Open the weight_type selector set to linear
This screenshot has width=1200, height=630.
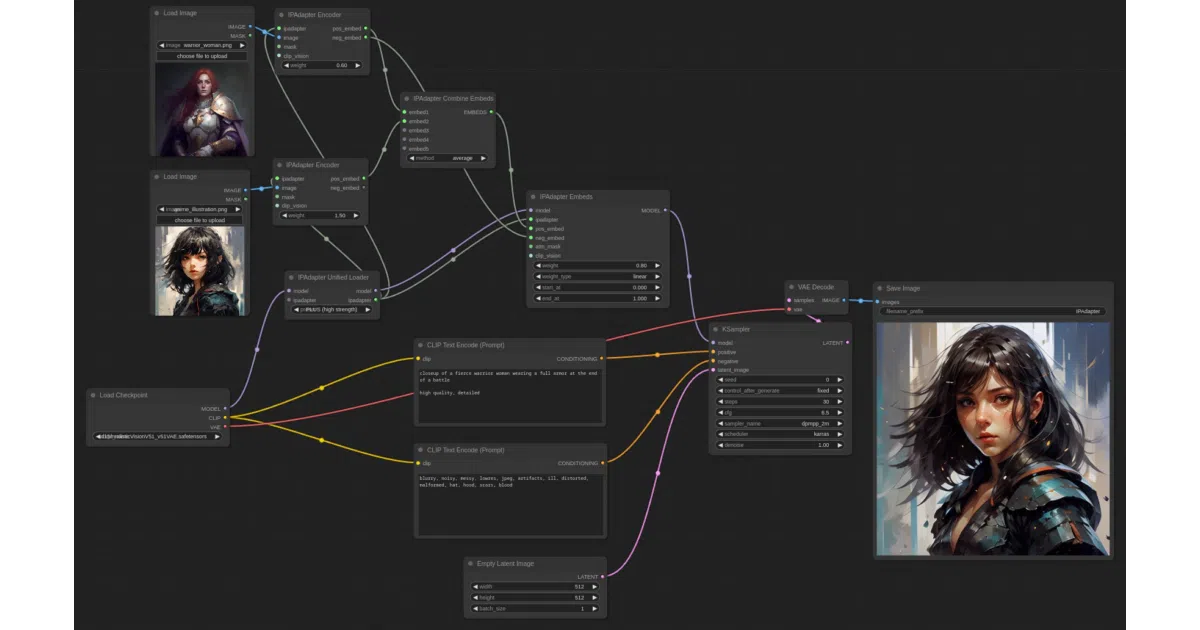599,276
